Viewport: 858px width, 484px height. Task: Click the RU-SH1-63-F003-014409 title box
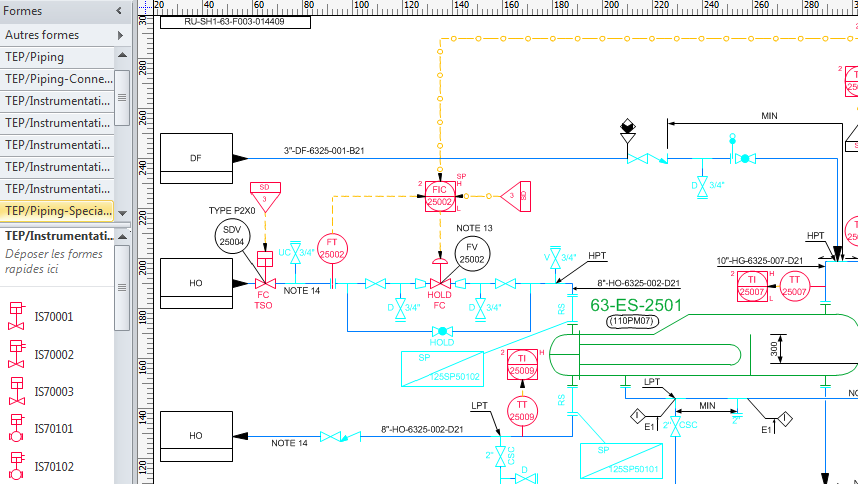click(x=235, y=22)
